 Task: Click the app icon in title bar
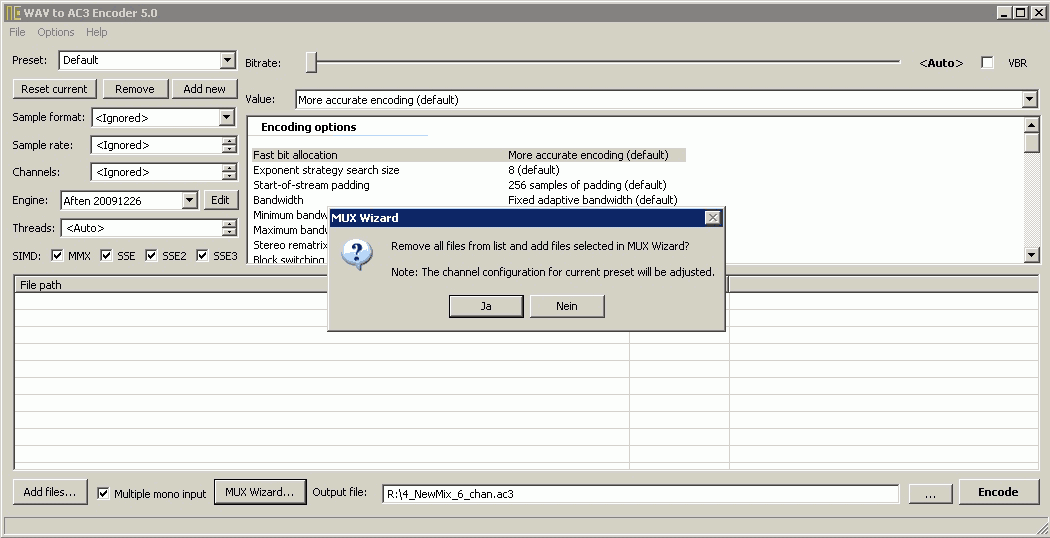pos(13,13)
